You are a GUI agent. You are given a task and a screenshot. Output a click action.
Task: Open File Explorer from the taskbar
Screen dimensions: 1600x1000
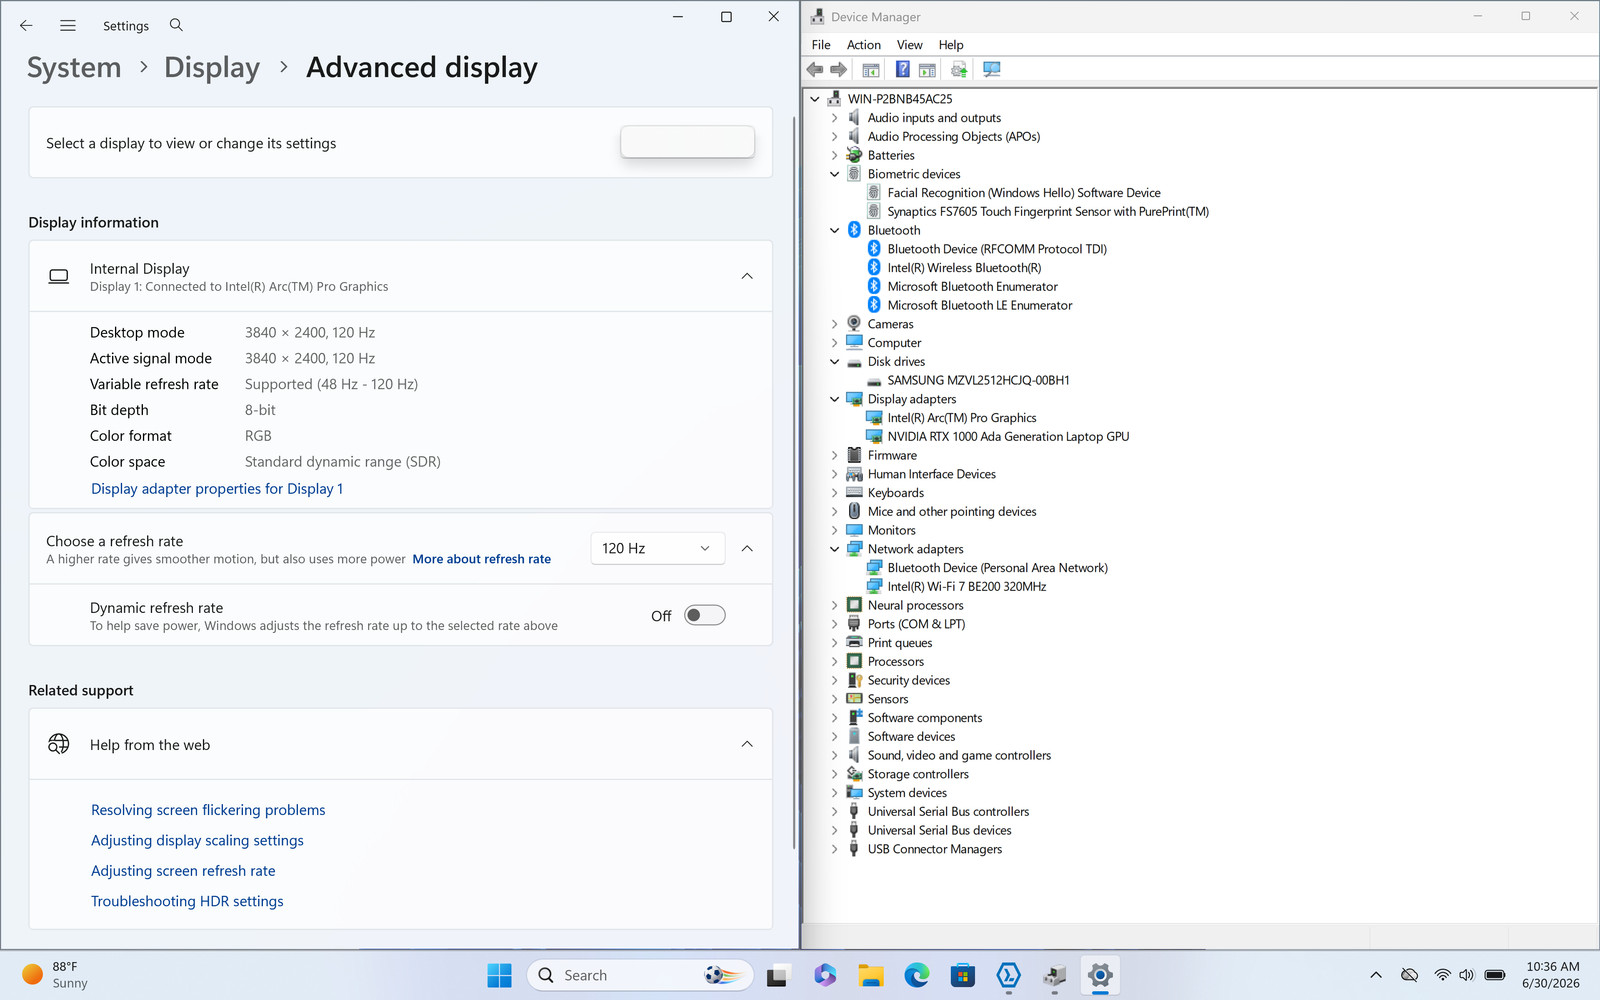tap(870, 975)
